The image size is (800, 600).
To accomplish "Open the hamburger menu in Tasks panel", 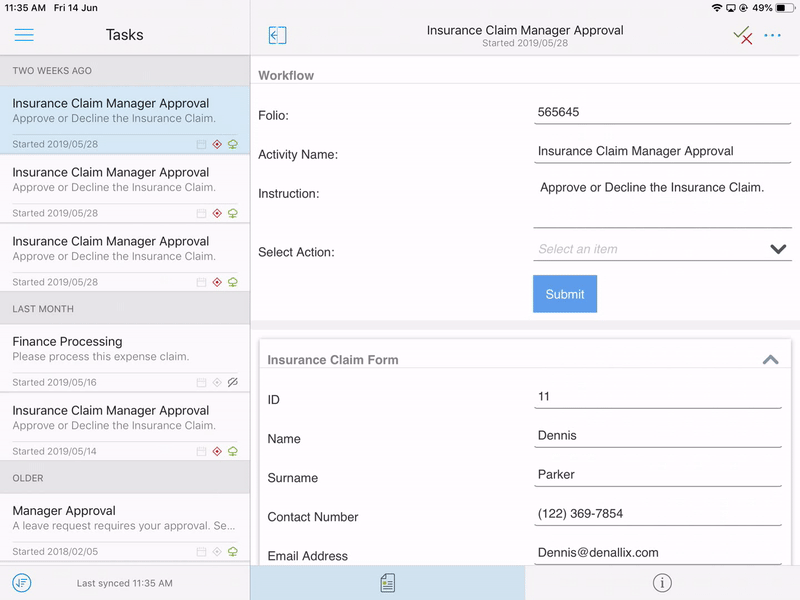I will [x=24, y=35].
